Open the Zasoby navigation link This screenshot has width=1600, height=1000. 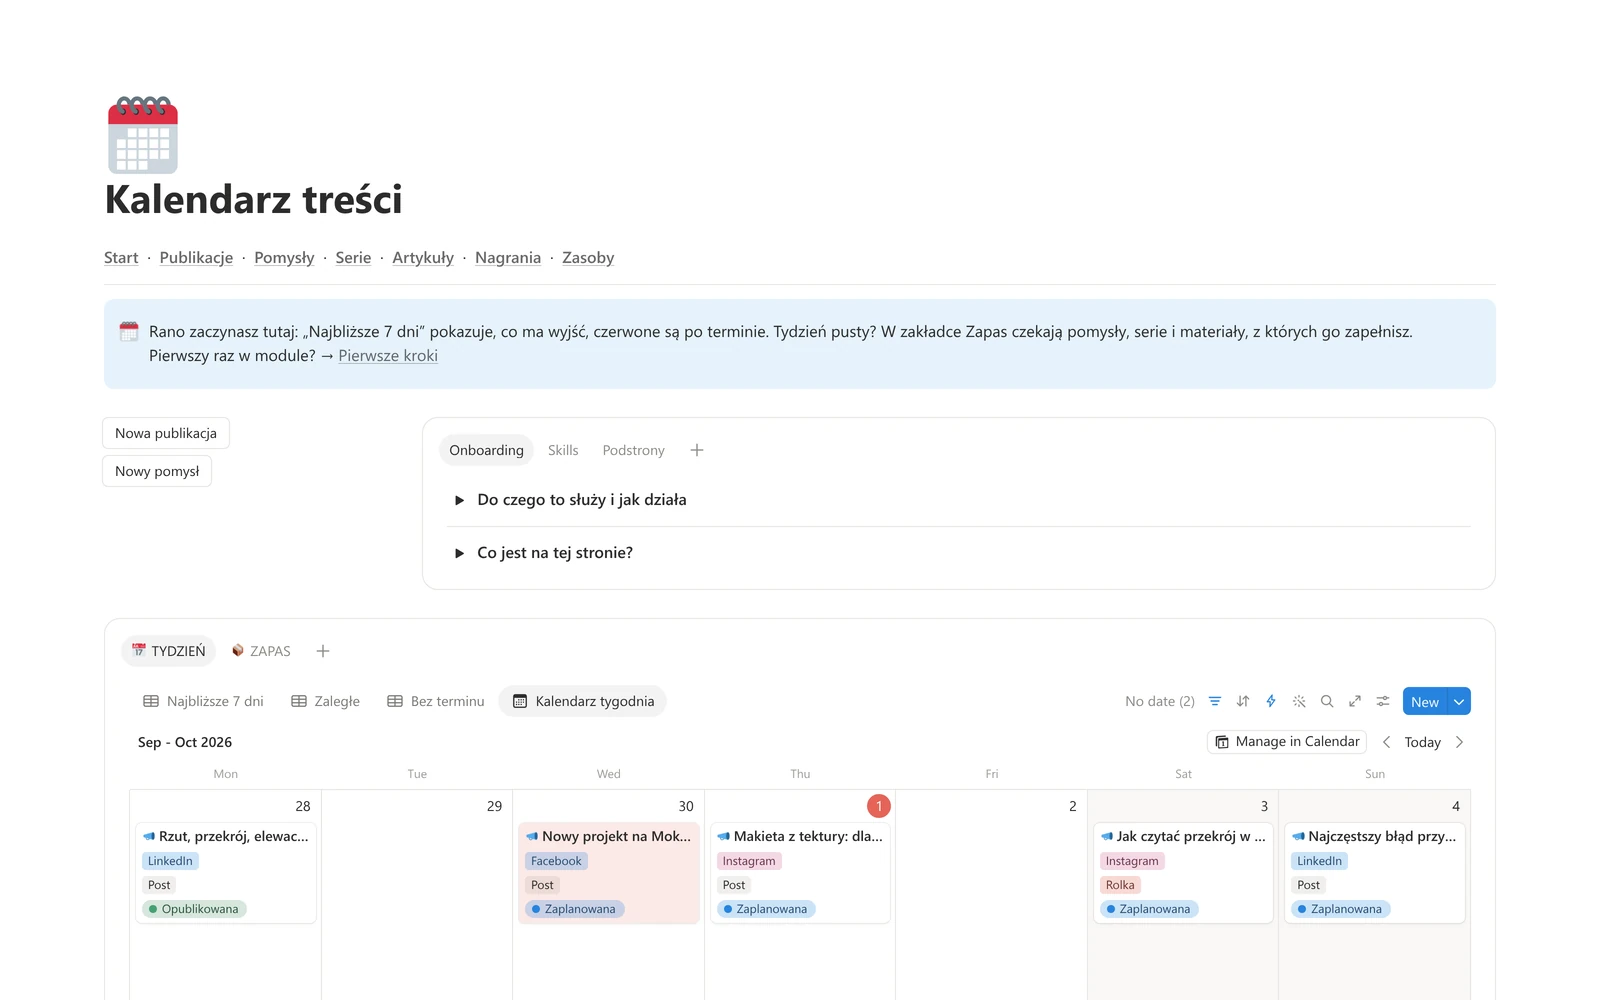[x=588, y=257]
